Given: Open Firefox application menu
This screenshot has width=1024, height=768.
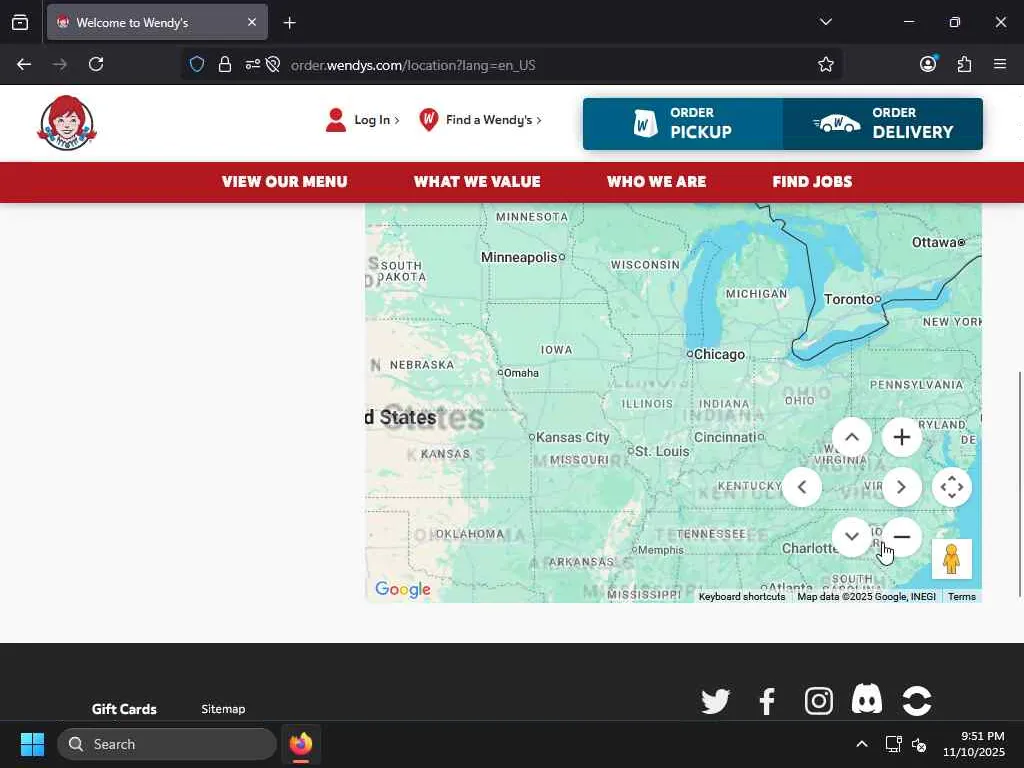Looking at the screenshot, I should tap(1000, 64).
